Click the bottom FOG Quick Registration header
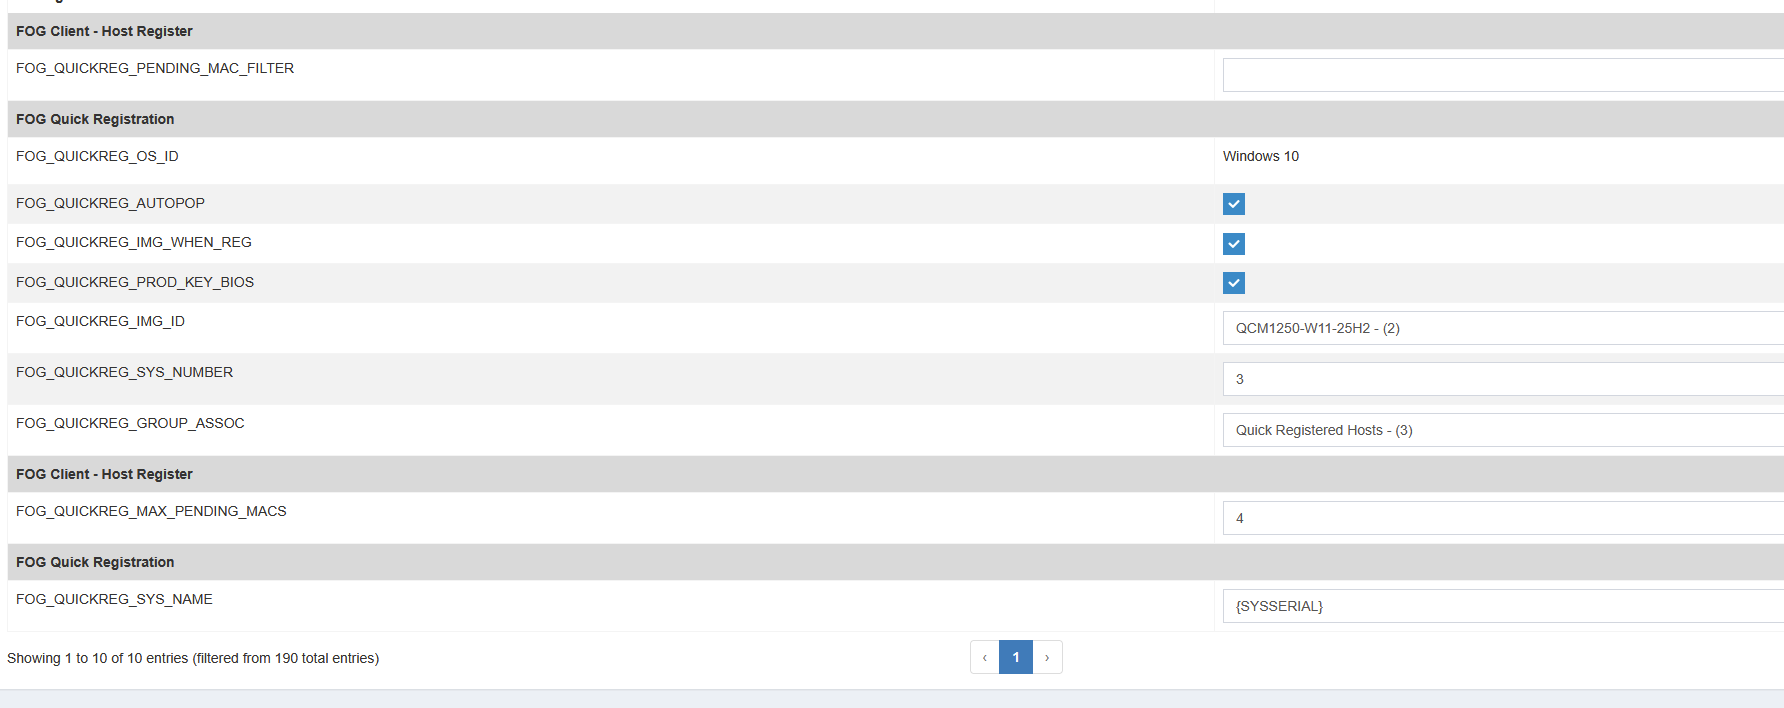Screen dimensions: 1784x708 click(x=95, y=562)
